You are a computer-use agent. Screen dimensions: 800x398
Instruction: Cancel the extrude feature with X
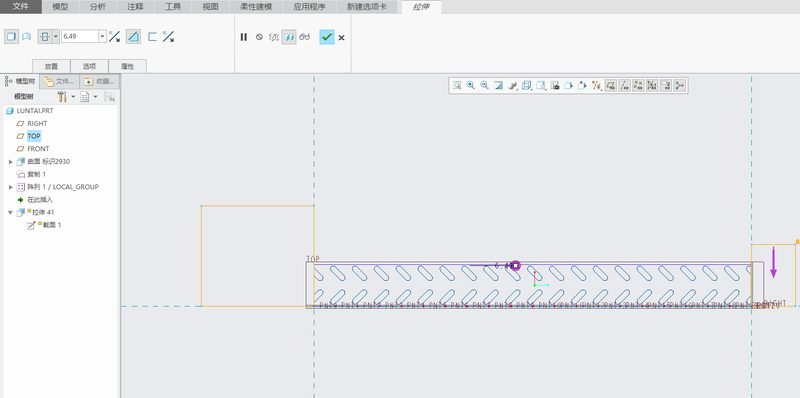(x=341, y=37)
